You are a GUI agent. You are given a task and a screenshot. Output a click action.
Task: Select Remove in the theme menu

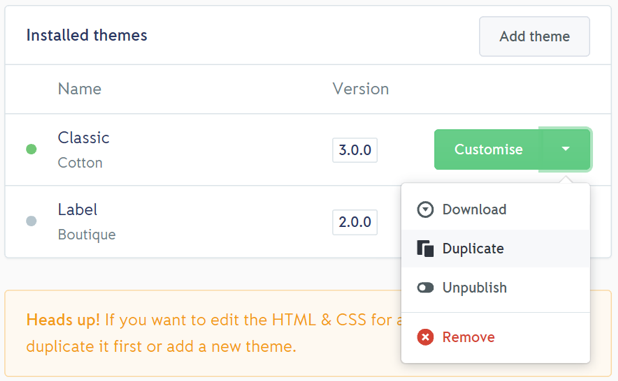495,337
